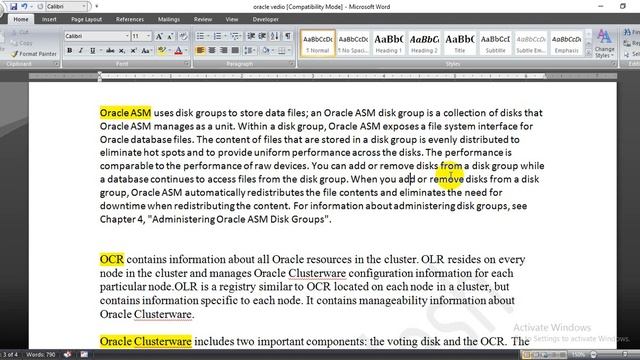Toggle Show/Hide paragraph marks
This screenshot has width=640, height=360.
288,36
